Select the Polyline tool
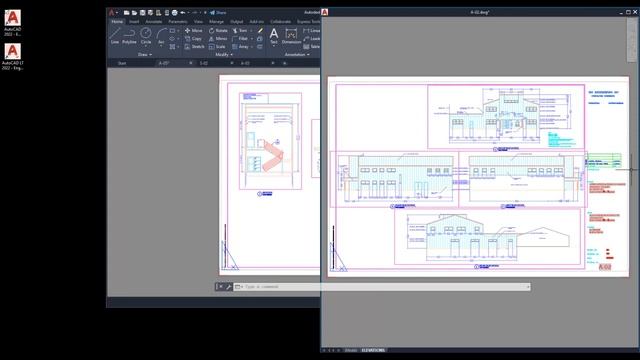 (129, 36)
